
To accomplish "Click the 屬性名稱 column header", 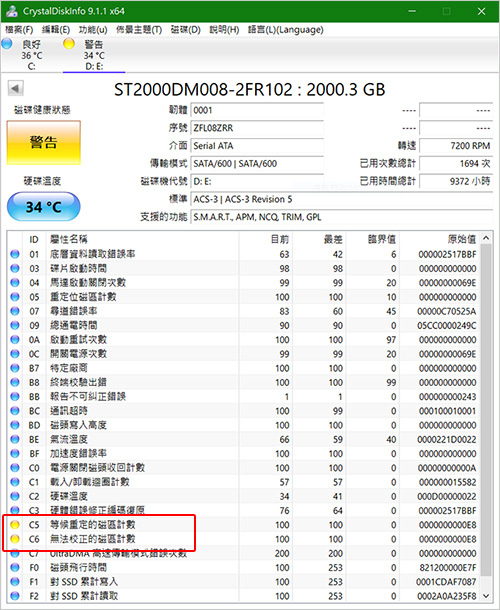I will 142,239.
